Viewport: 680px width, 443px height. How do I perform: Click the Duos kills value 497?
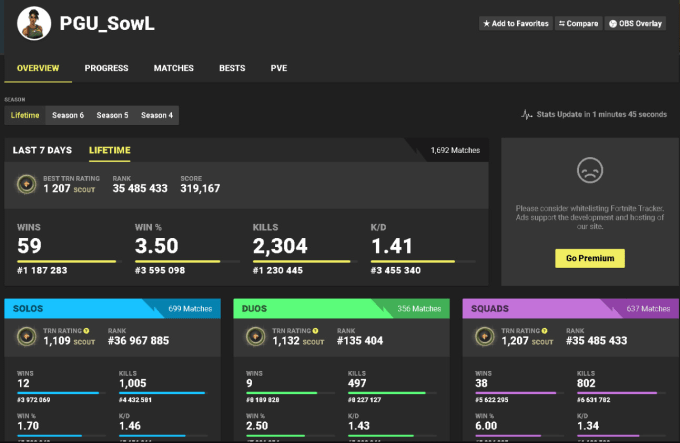(357, 383)
